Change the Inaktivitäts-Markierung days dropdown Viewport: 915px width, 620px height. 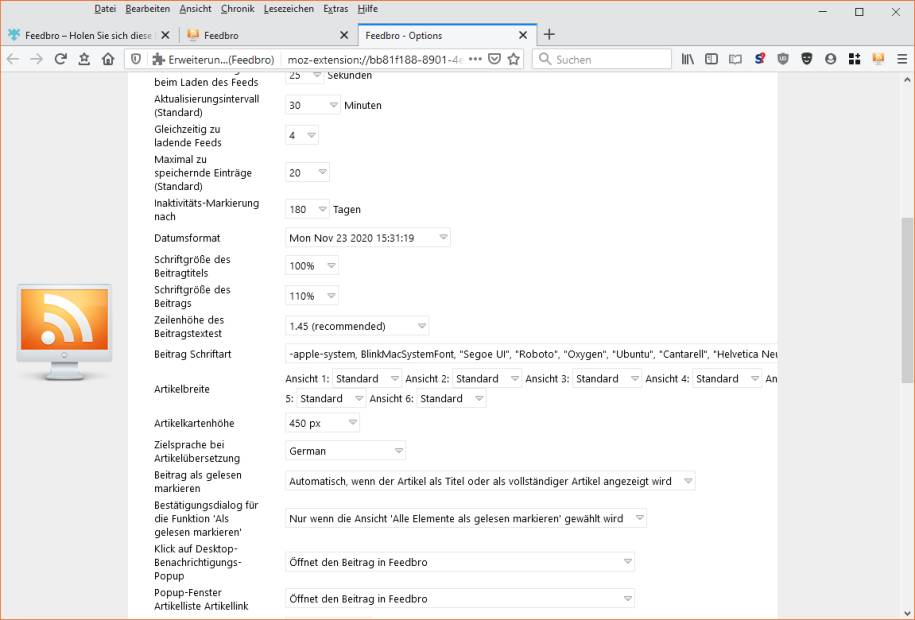(x=307, y=209)
